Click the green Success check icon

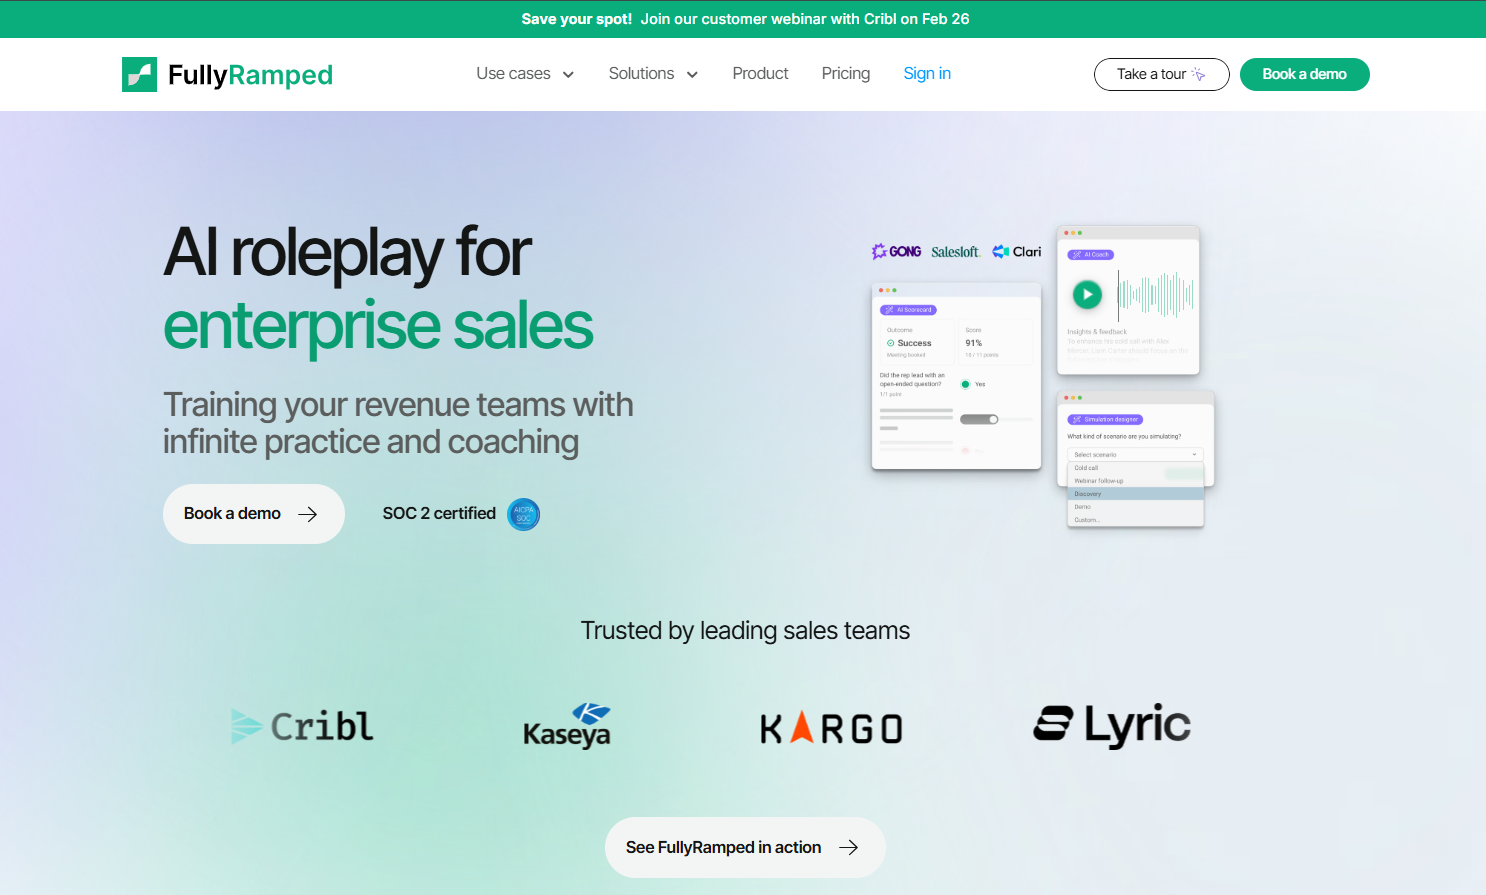tap(891, 343)
